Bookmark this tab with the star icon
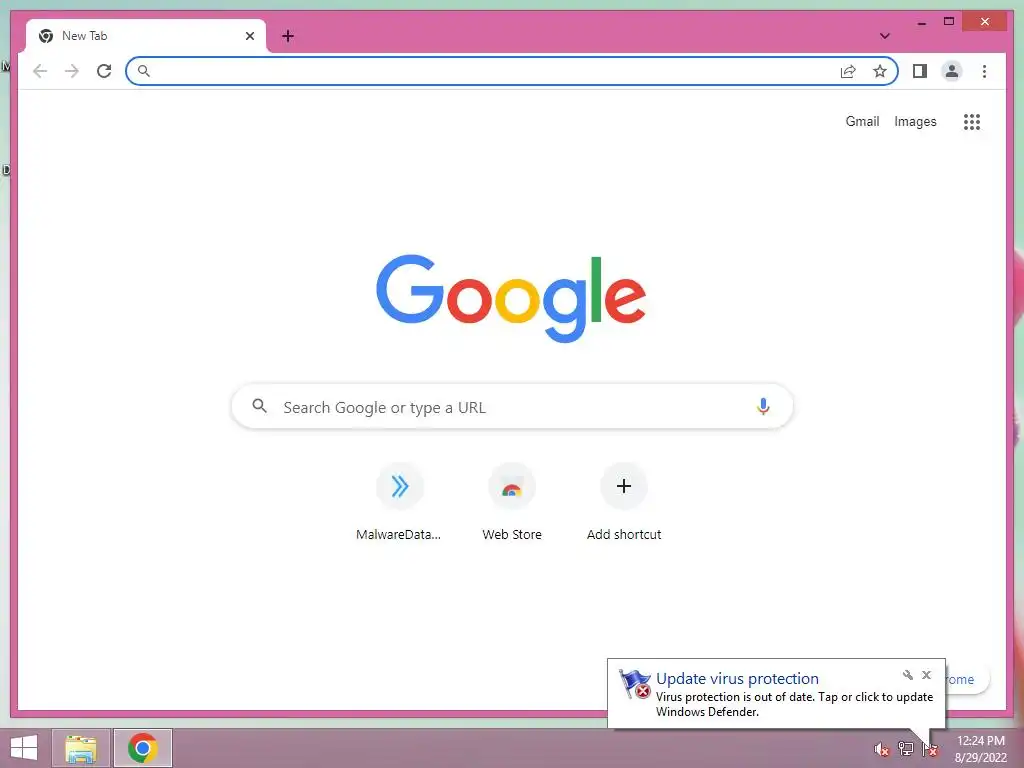1024x768 pixels. 880,71
